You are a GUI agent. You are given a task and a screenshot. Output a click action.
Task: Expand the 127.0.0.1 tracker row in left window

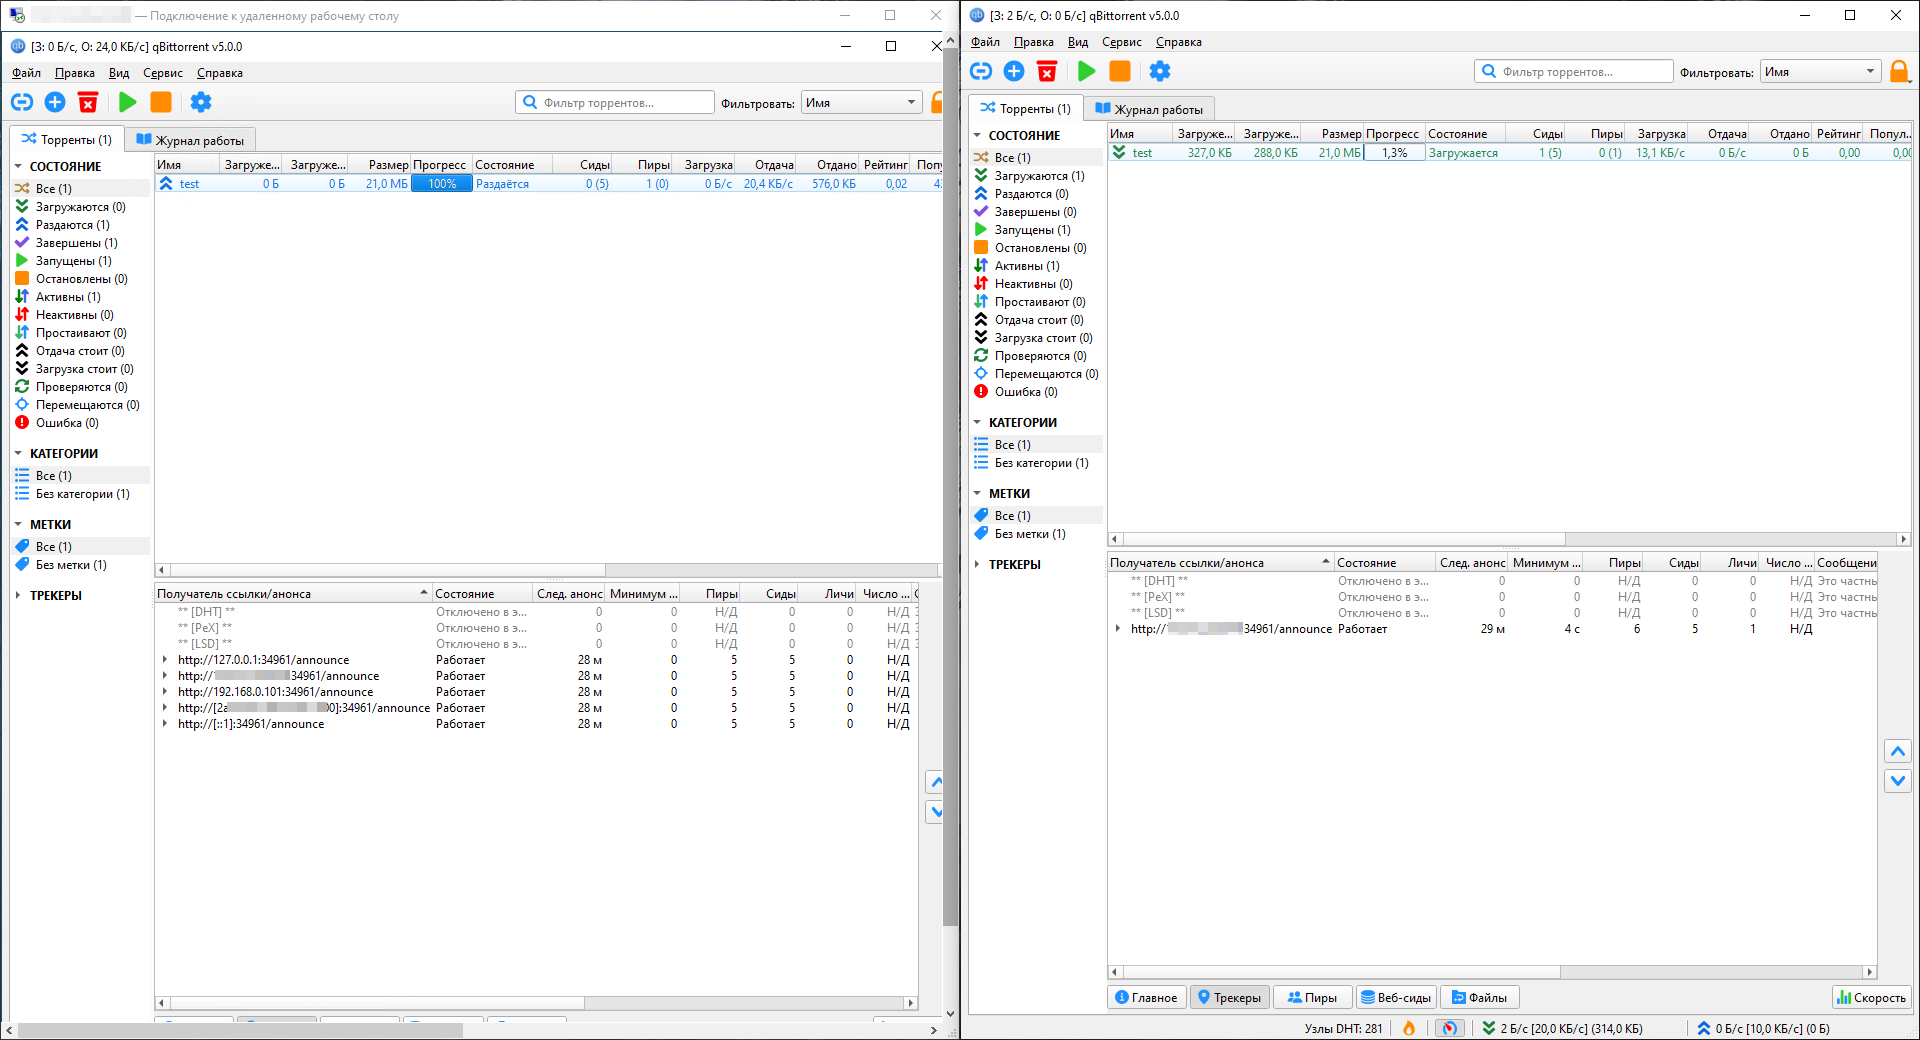165,660
